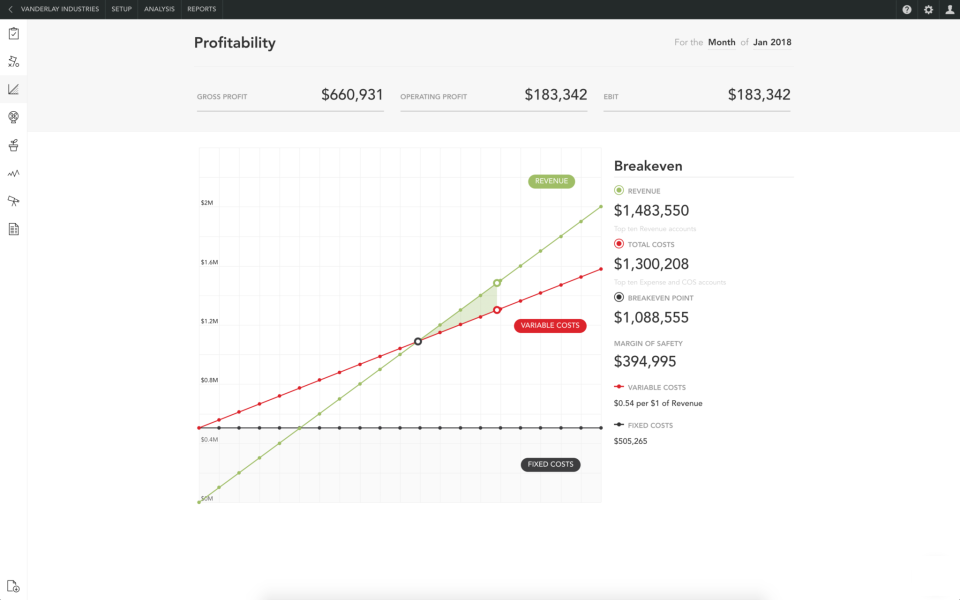The height and width of the screenshot is (600, 960).
Task: Open the ANALYSIS menu
Action: point(159,9)
